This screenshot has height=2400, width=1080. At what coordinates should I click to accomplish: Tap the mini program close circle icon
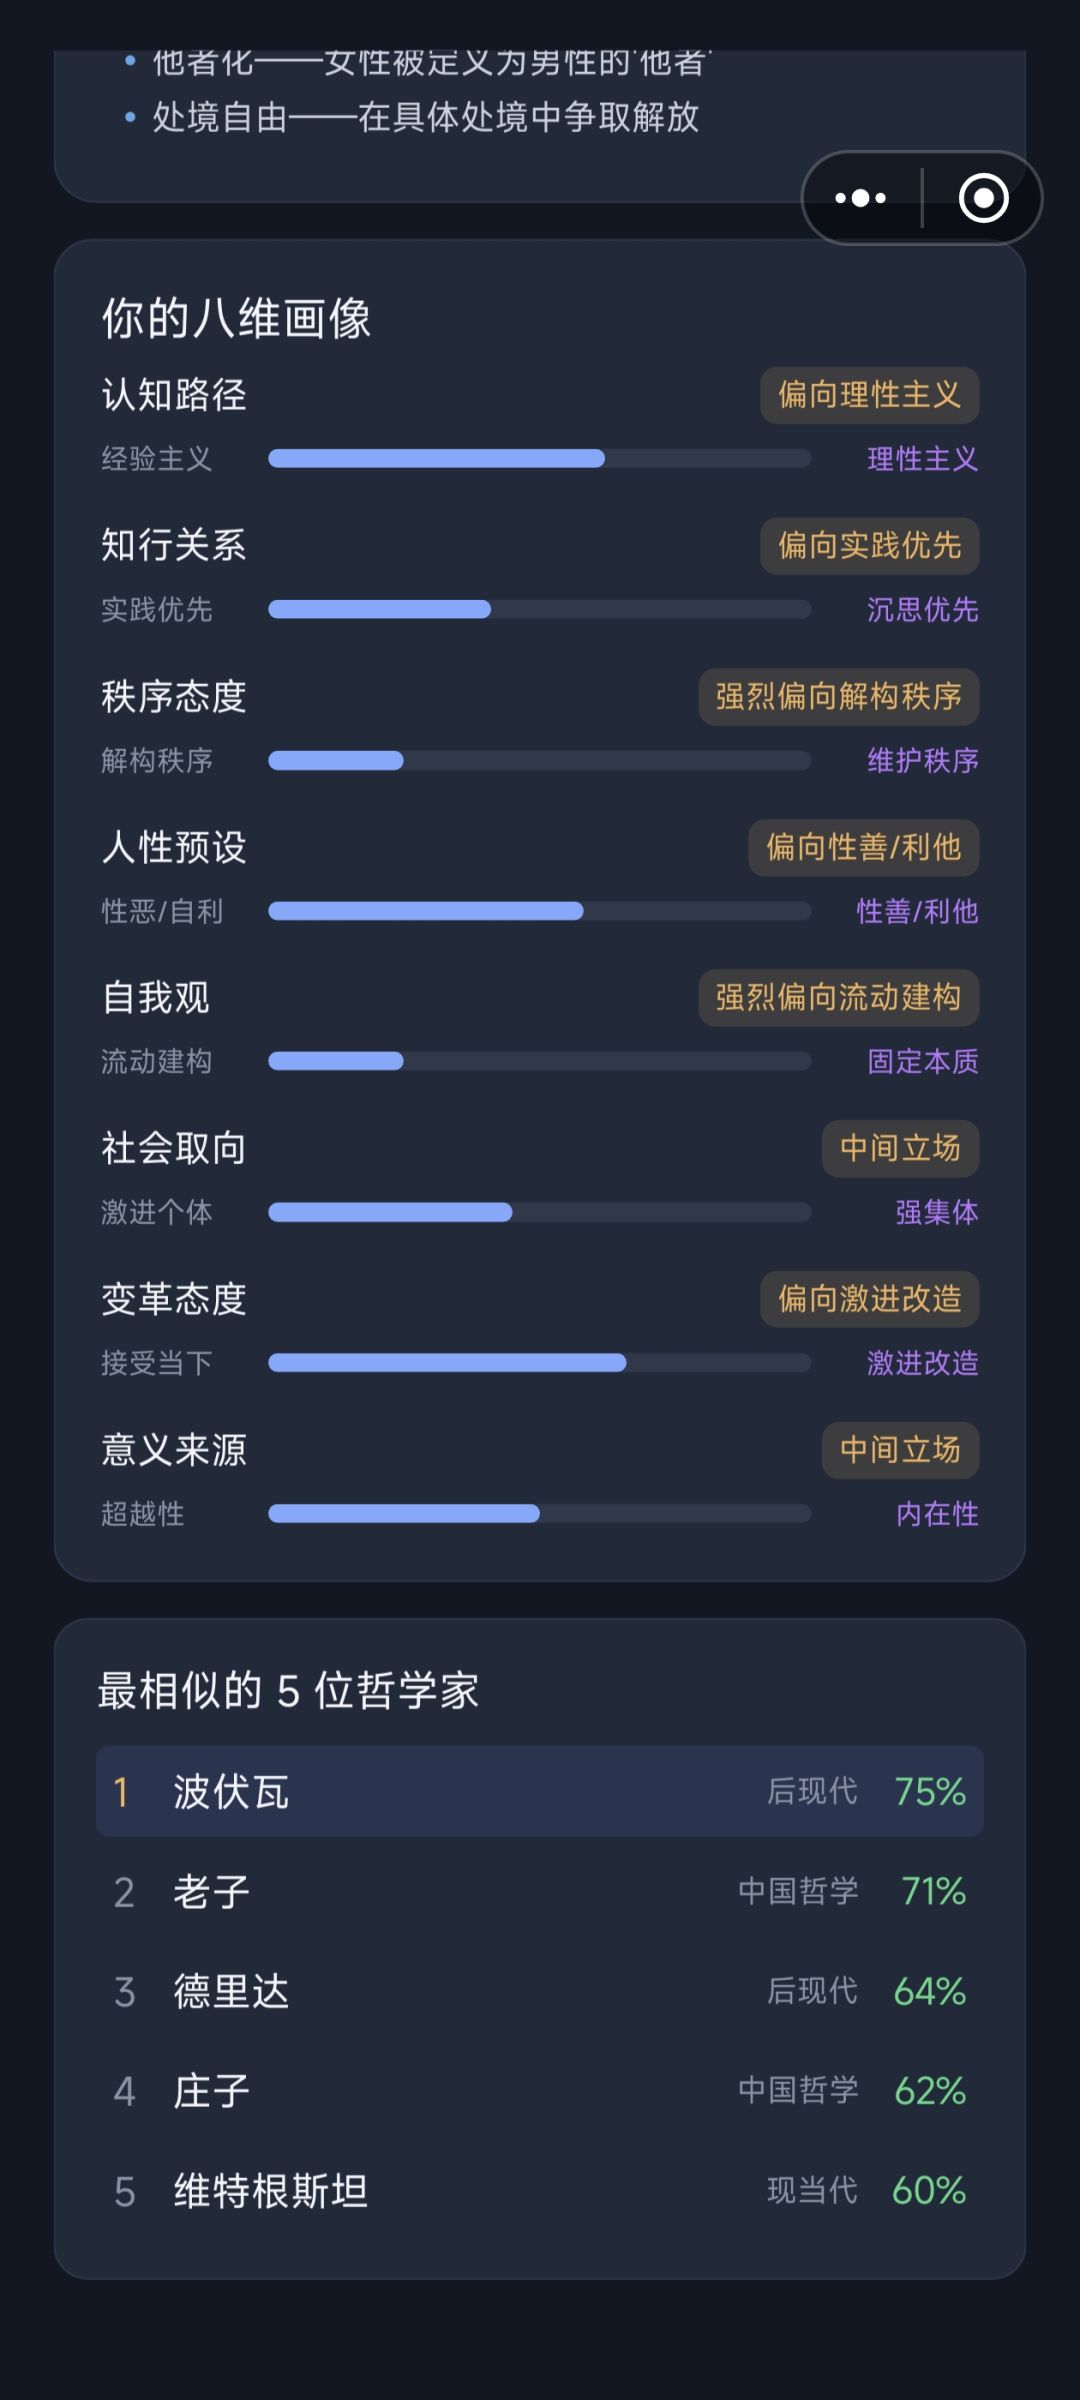tap(983, 198)
